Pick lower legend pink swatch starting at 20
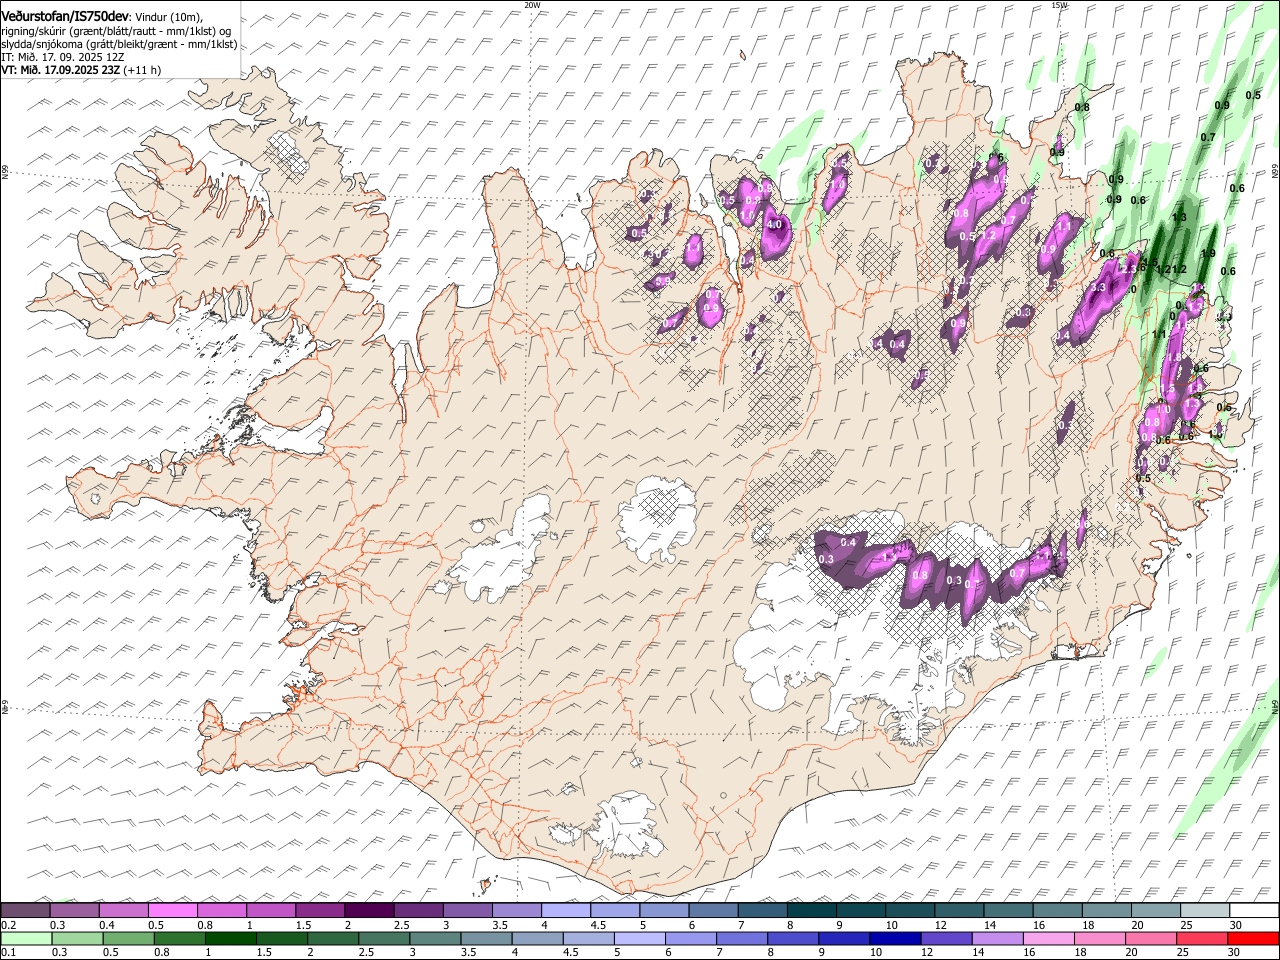 tap(1149, 938)
